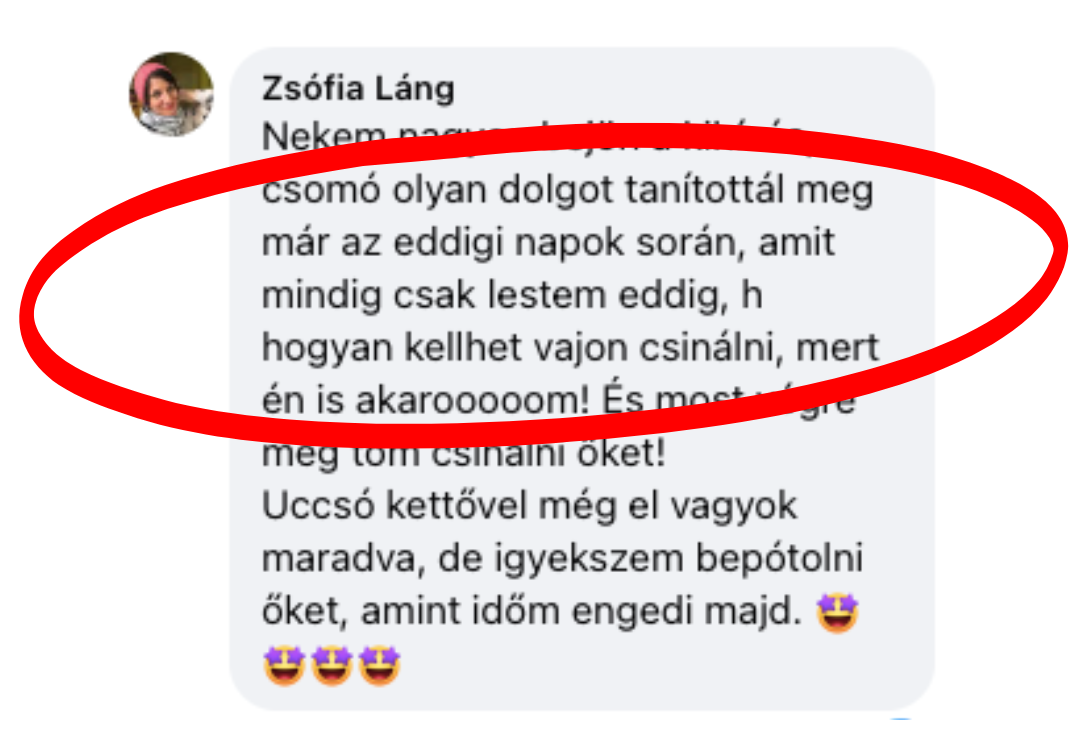Click the text "már az eddigi napok"
Image resolution: width=1080 pixels, height=754 pixels.
pos(444,242)
